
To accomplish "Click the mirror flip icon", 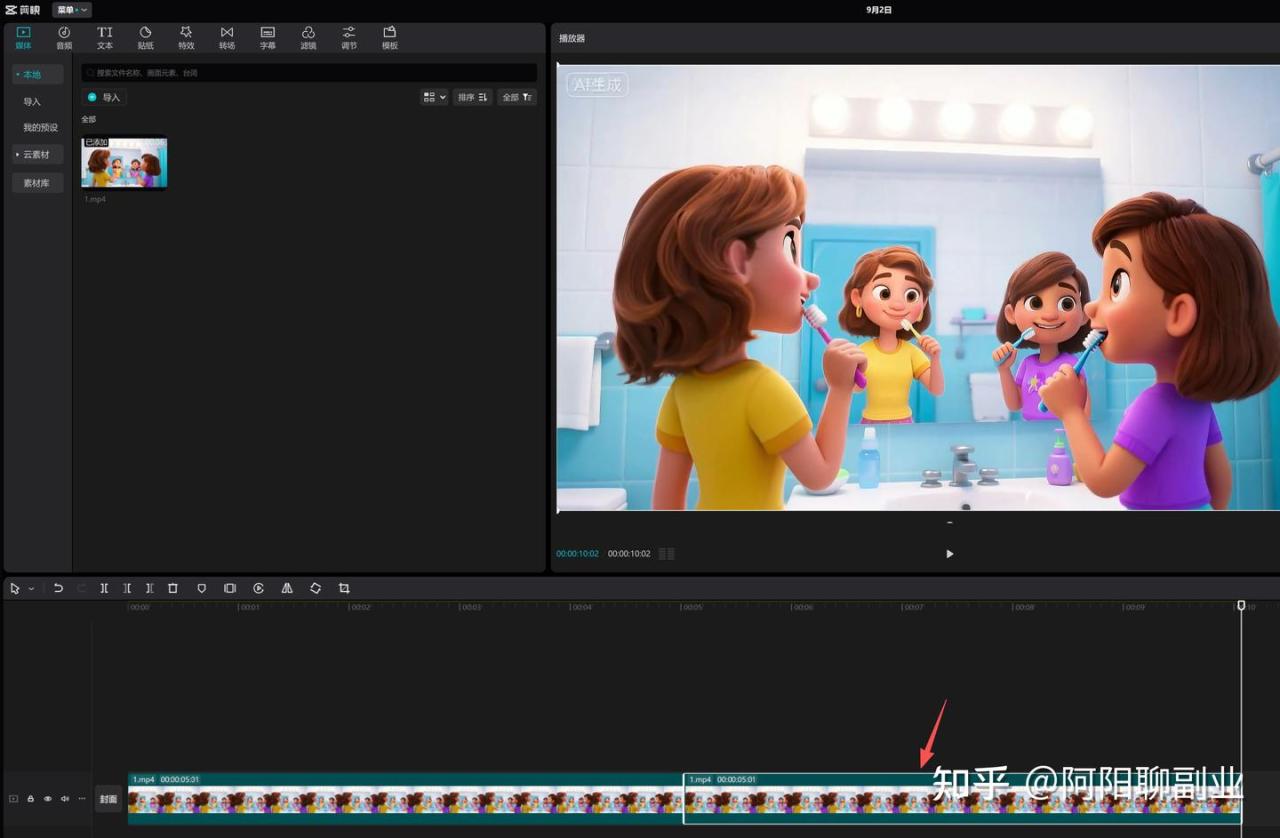I will tap(287, 589).
